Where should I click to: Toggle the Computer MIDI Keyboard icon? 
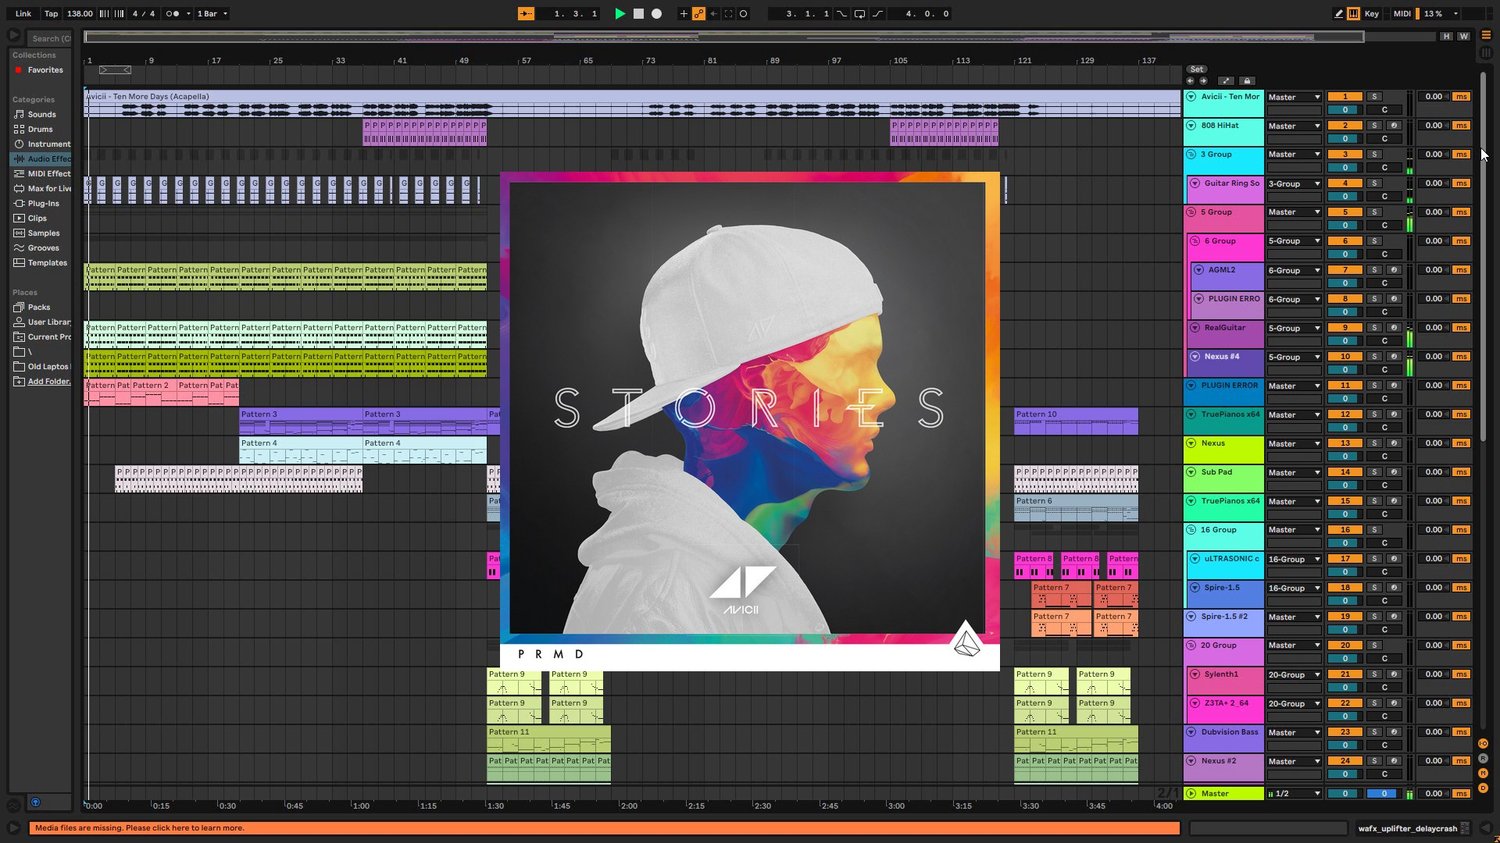tap(1353, 14)
